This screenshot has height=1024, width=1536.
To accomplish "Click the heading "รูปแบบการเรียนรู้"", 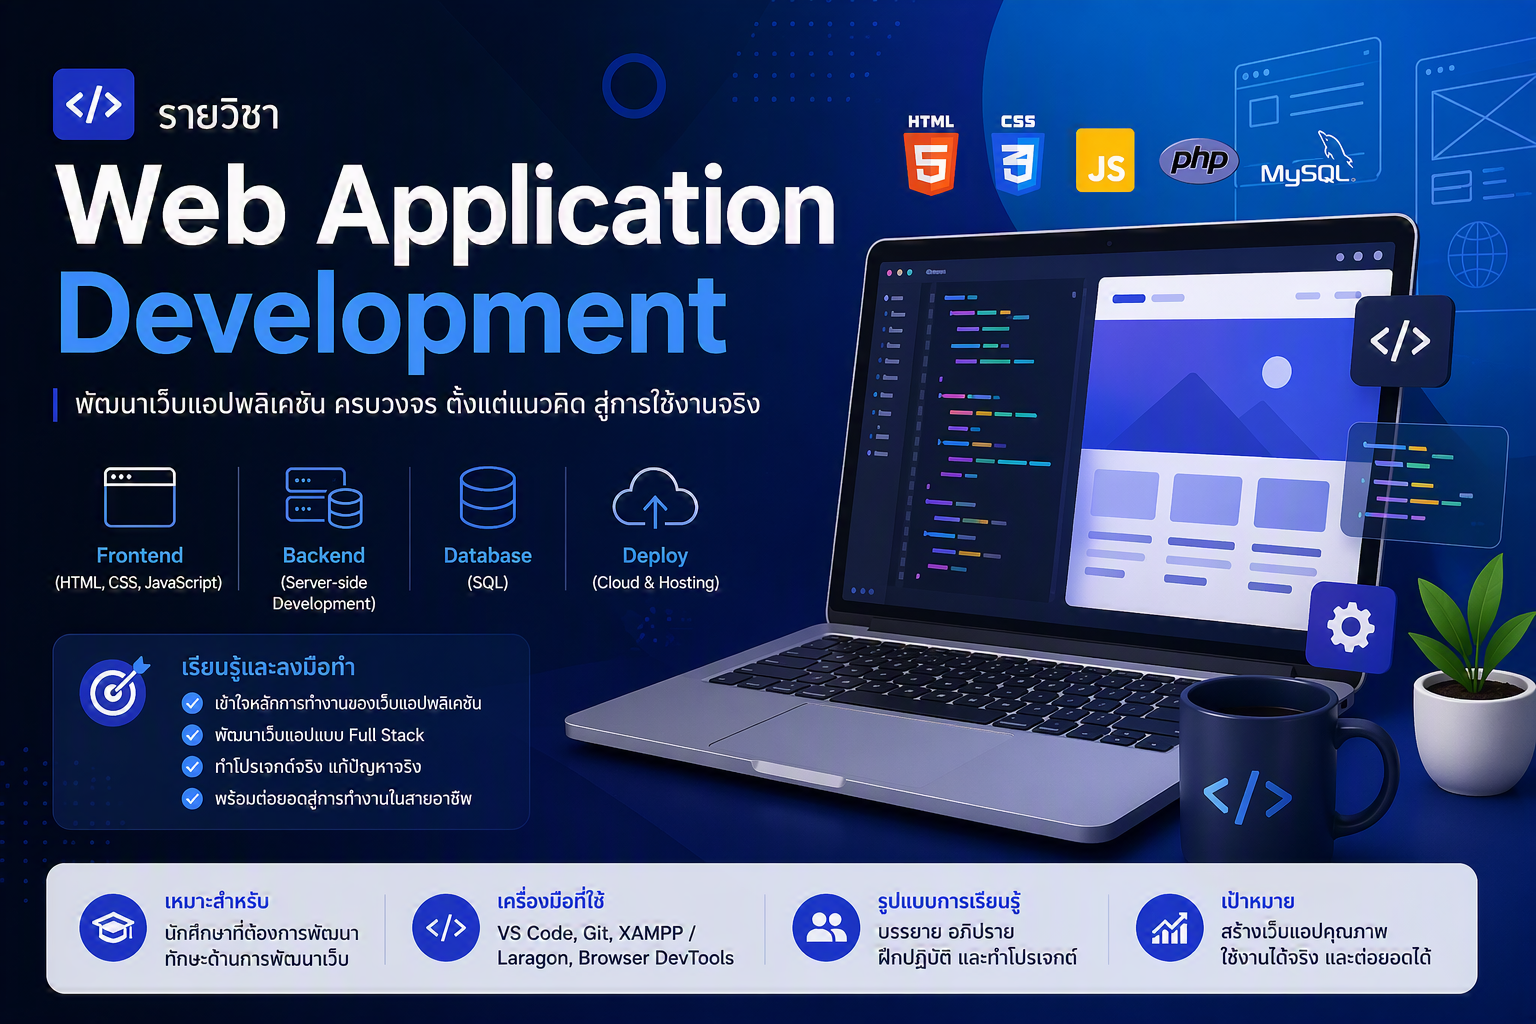I will point(949,902).
